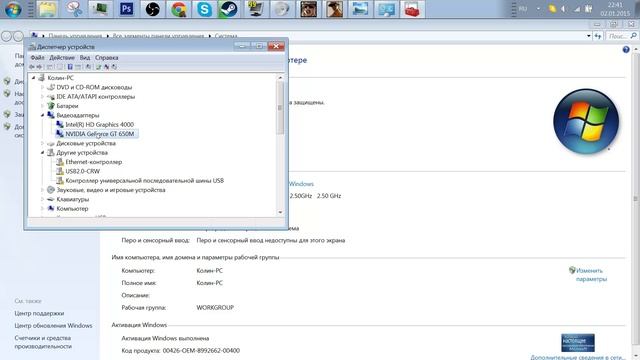Screen dimensions: 640x360
Task: Open the Действие menu
Action: [x=62, y=58]
